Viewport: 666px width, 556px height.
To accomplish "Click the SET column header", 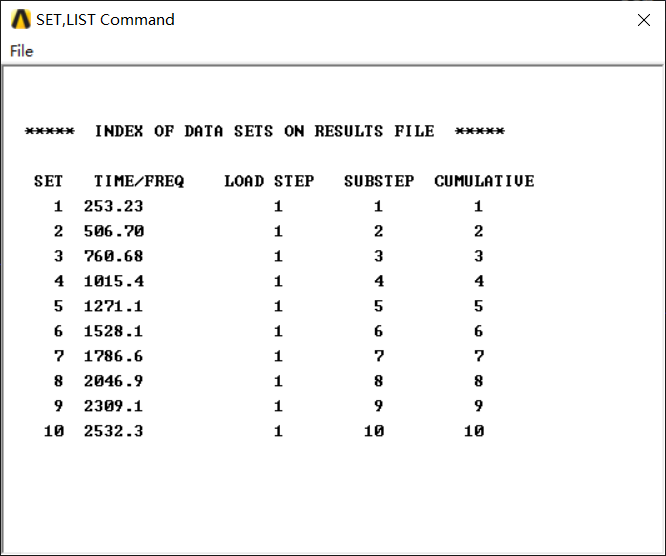I will pos(48,181).
